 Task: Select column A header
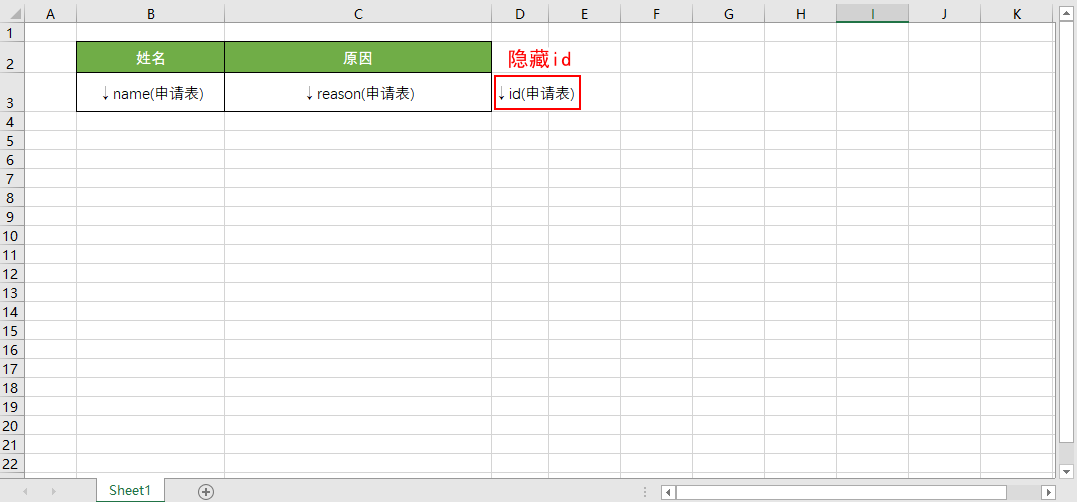pyautogui.click(x=50, y=13)
